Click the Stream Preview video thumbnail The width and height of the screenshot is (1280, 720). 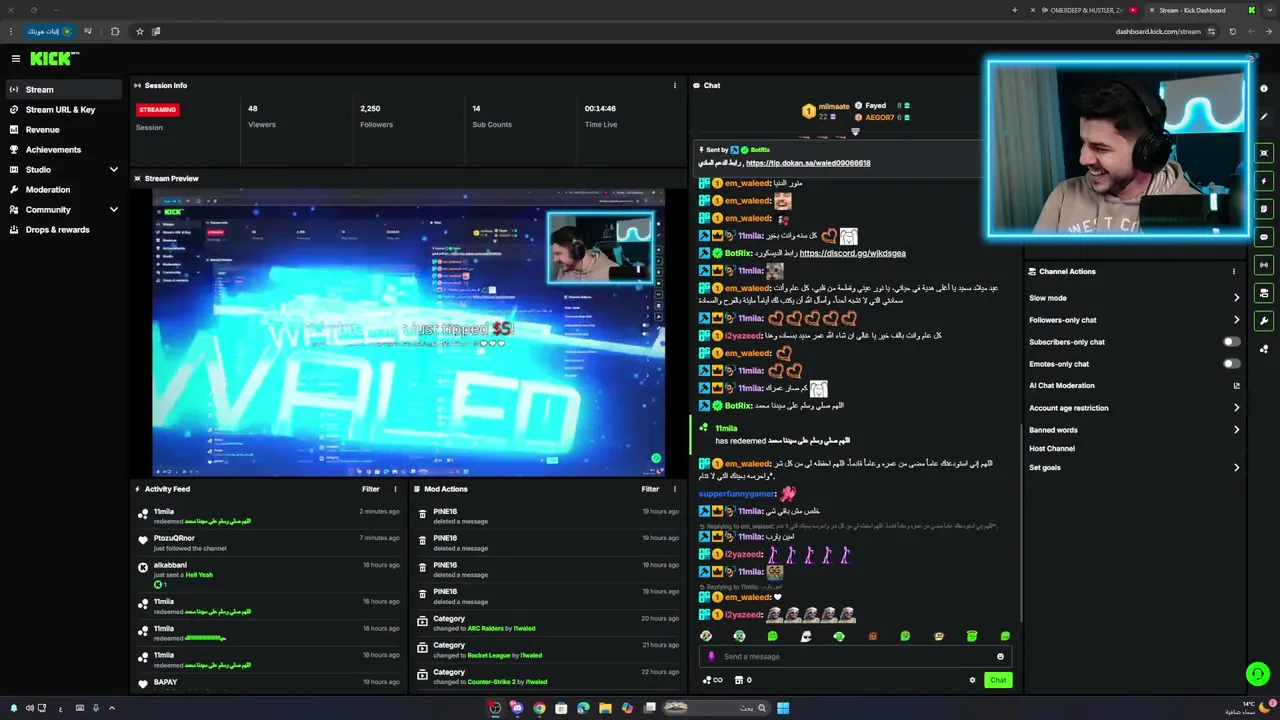click(408, 332)
